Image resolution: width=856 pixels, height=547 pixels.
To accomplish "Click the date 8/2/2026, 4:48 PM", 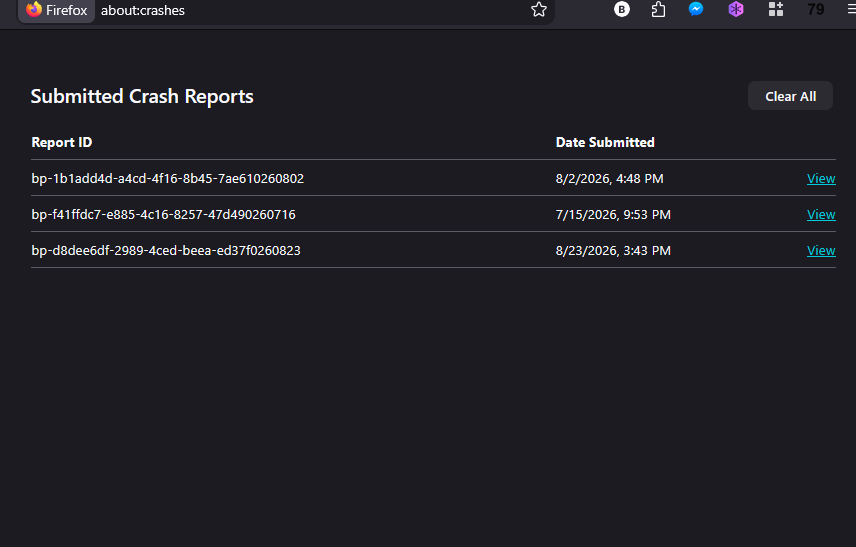I will [609, 179].
